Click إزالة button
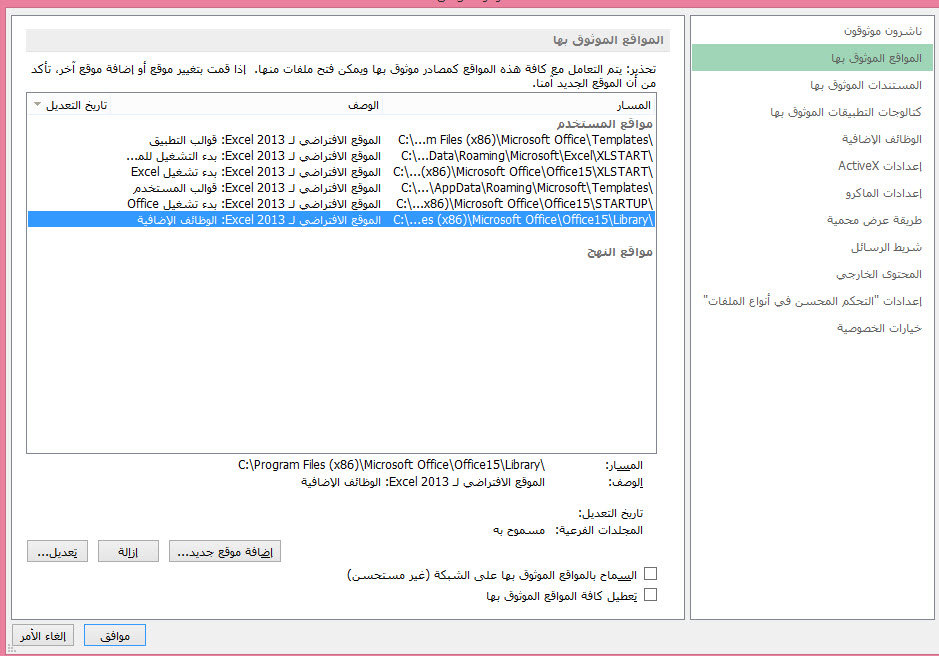The width and height of the screenshot is (939, 656). (x=128, y=551)
